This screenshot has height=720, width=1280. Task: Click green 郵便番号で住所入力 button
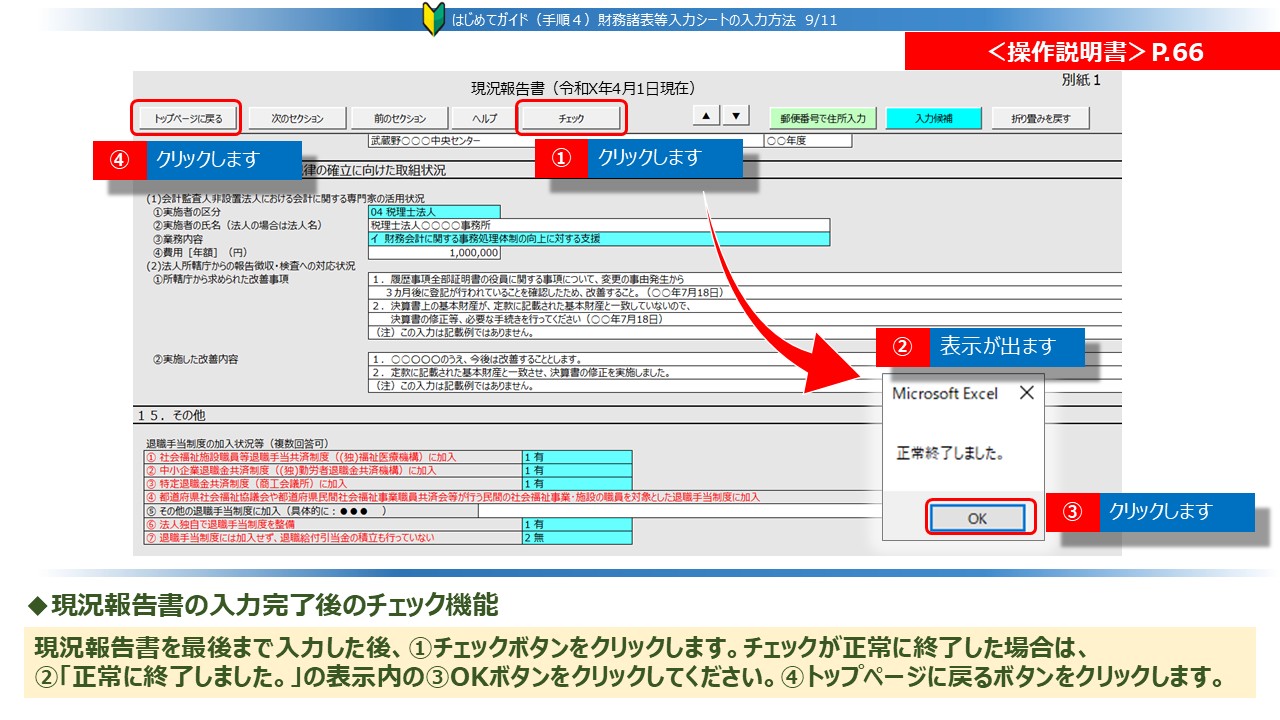click(x=823, y=118)
